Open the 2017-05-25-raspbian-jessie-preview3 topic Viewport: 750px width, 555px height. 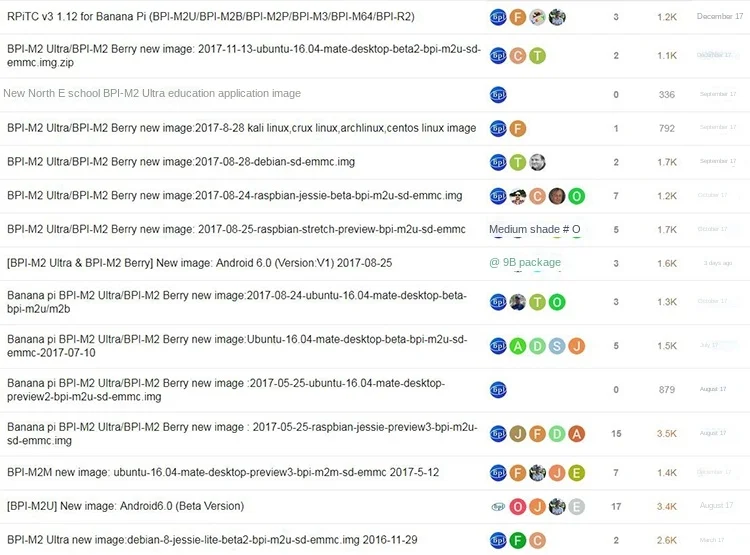(x=242, y=433)
